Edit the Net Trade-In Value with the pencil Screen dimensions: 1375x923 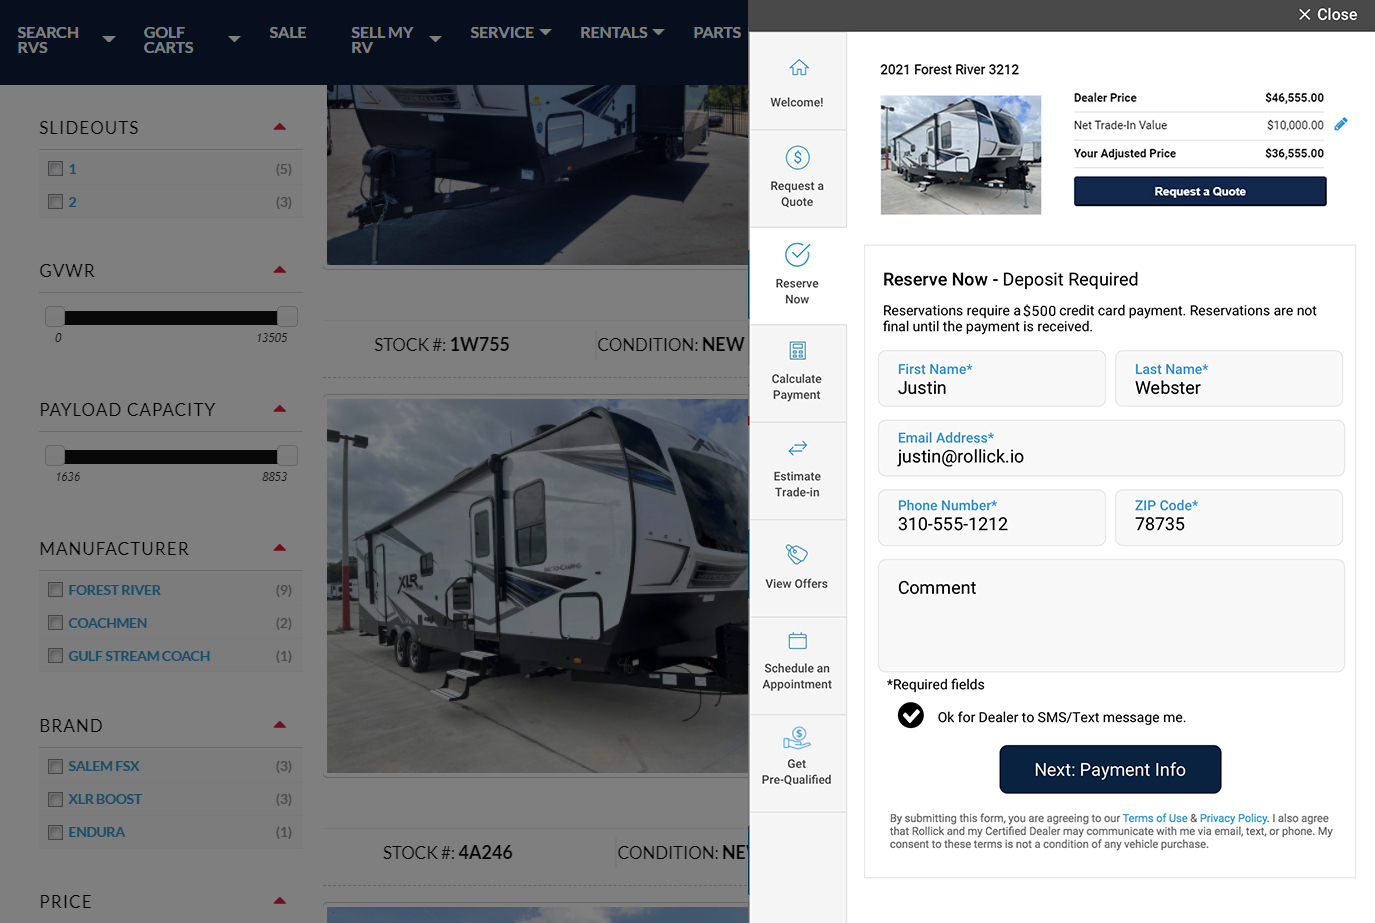(1341, 123)
